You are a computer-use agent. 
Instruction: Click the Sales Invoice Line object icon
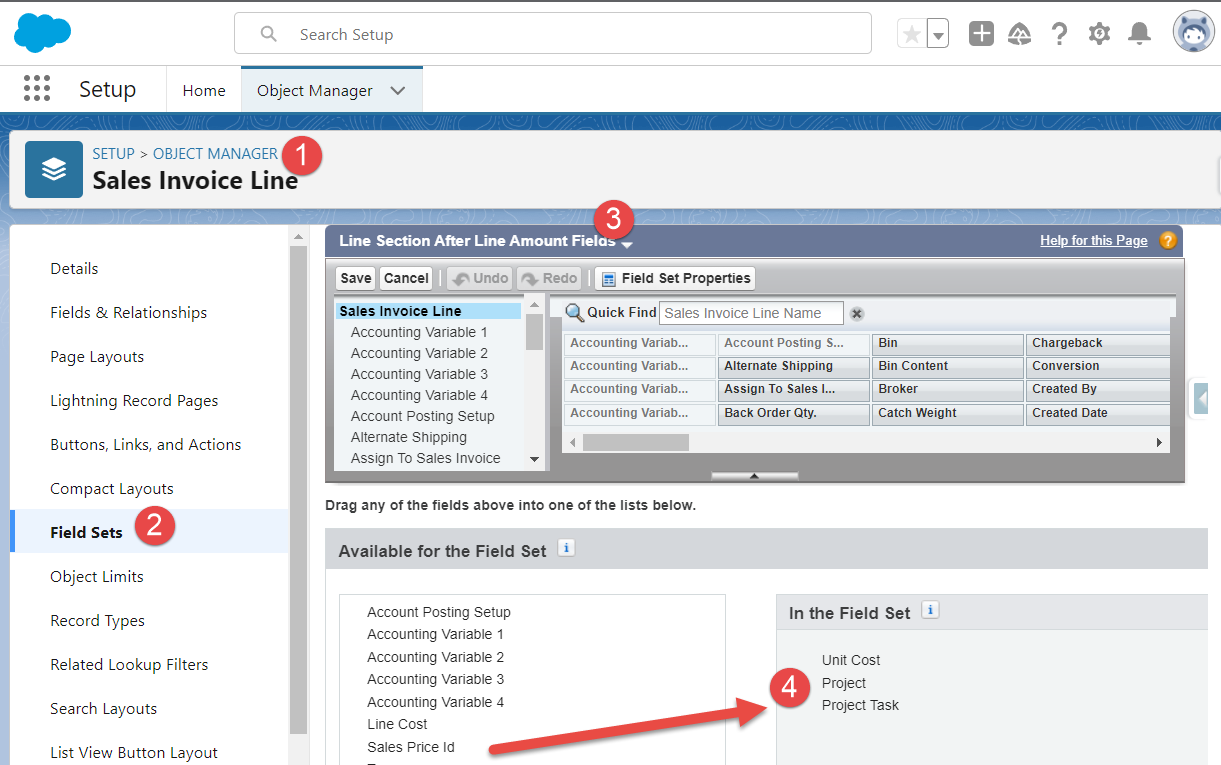click(54, 169)
